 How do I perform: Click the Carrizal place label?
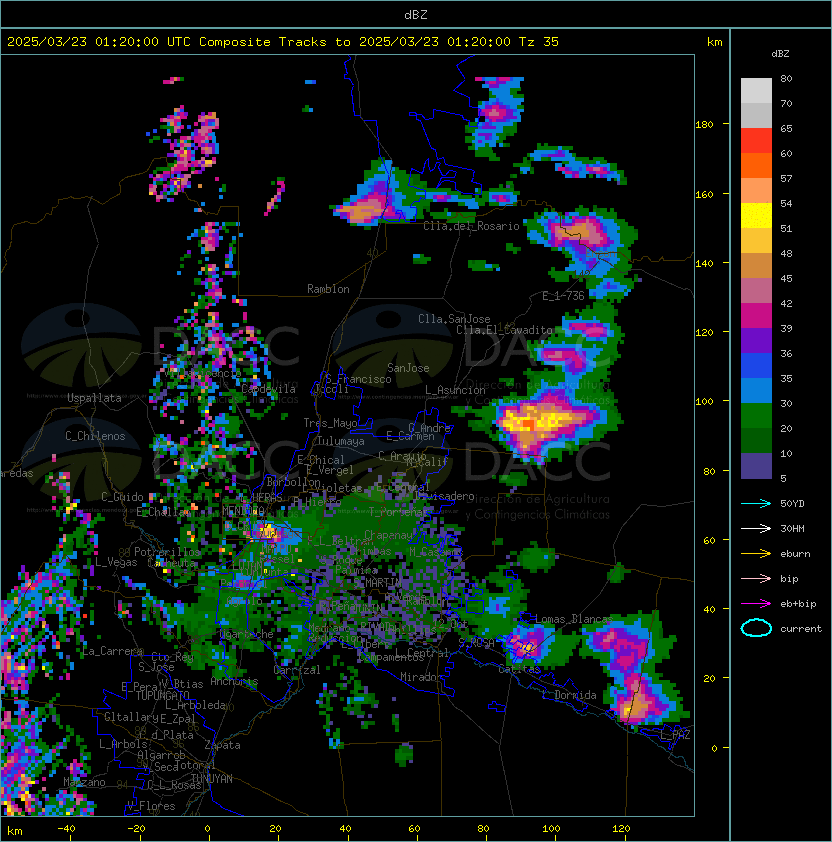[297, 670]
